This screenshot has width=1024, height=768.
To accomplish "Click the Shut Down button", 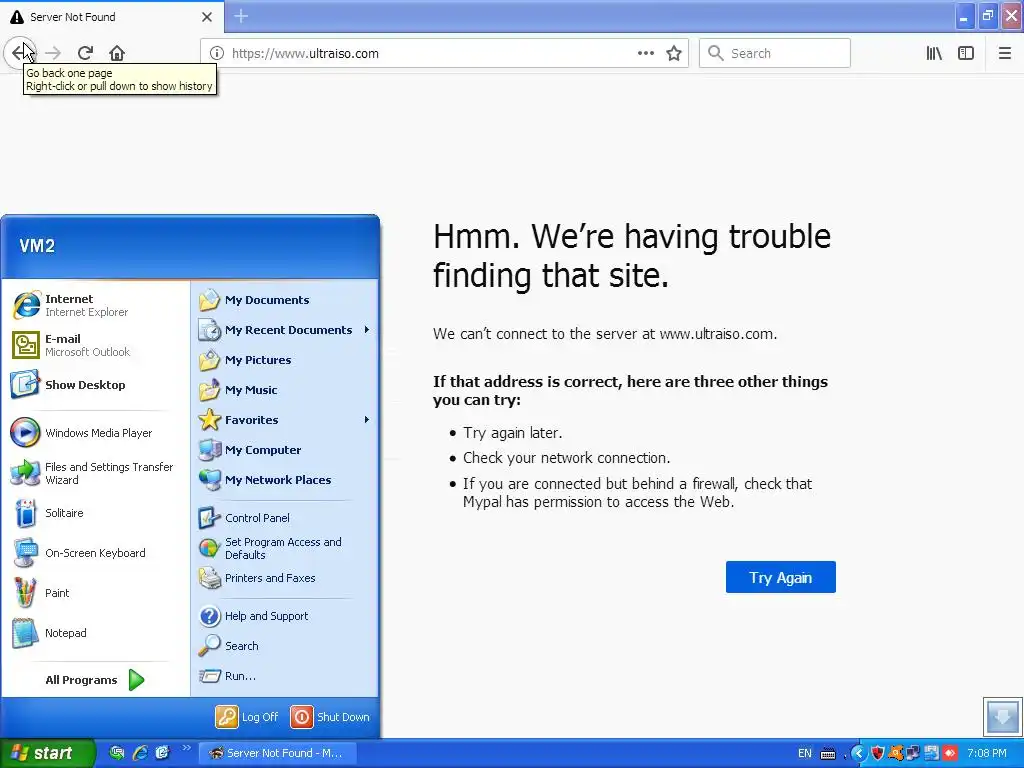I will [330, 717].
